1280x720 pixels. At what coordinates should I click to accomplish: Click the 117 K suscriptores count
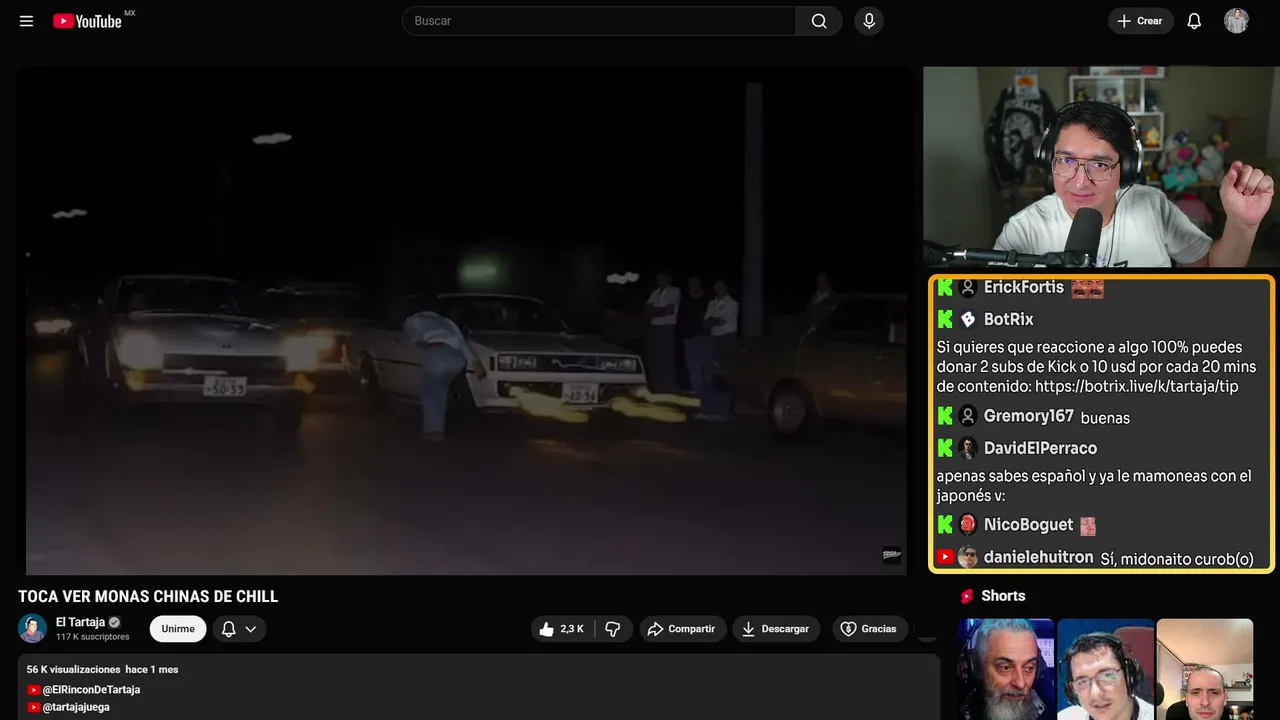93,637
